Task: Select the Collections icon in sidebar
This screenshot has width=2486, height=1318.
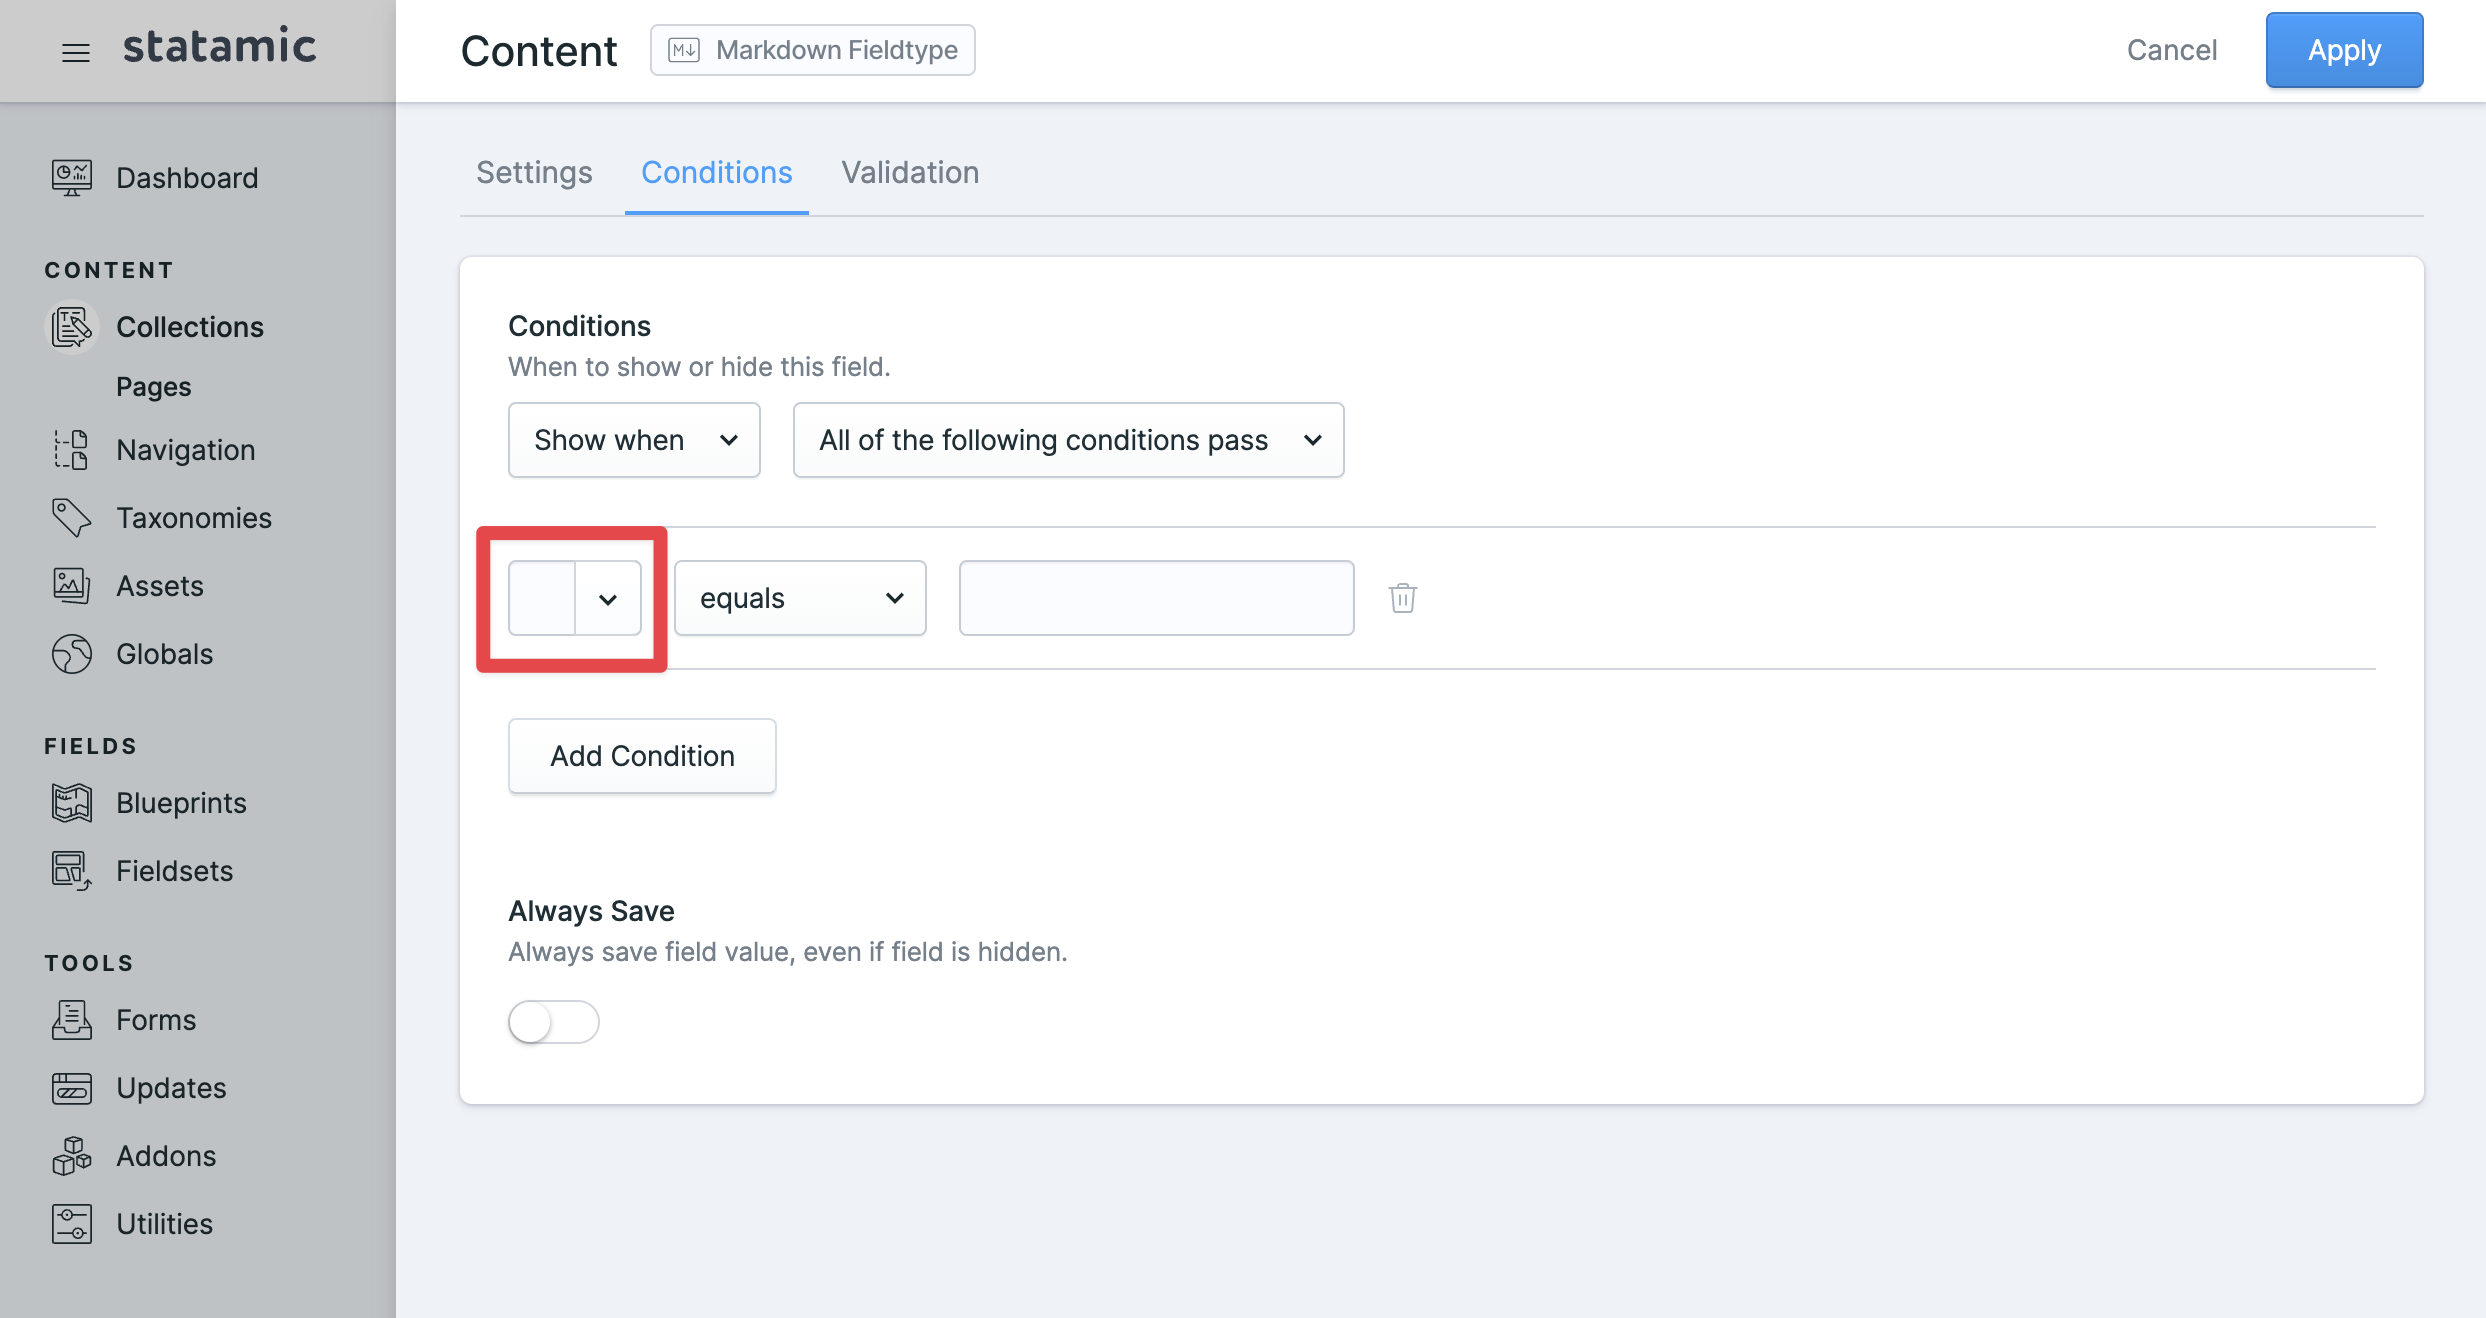Action: tap(70, 326)
